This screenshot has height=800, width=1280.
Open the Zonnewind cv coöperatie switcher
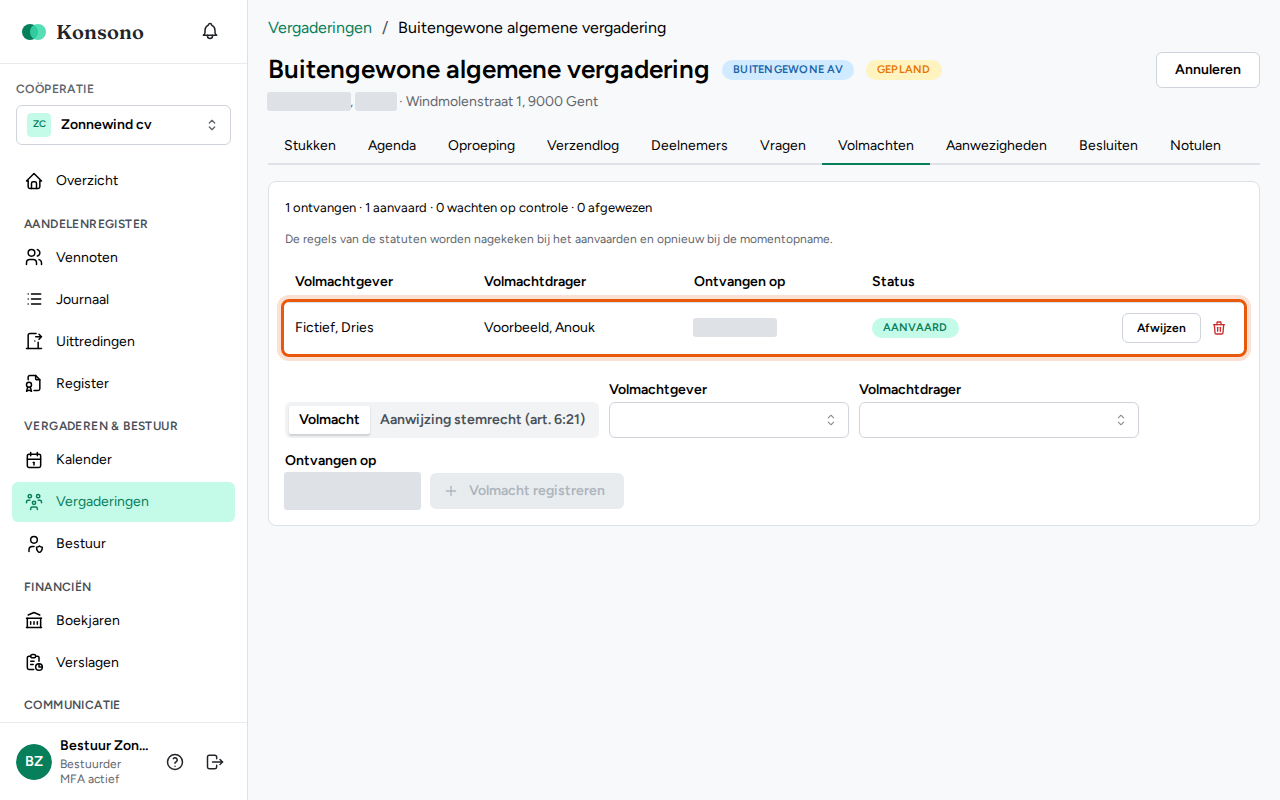(123, 125)
